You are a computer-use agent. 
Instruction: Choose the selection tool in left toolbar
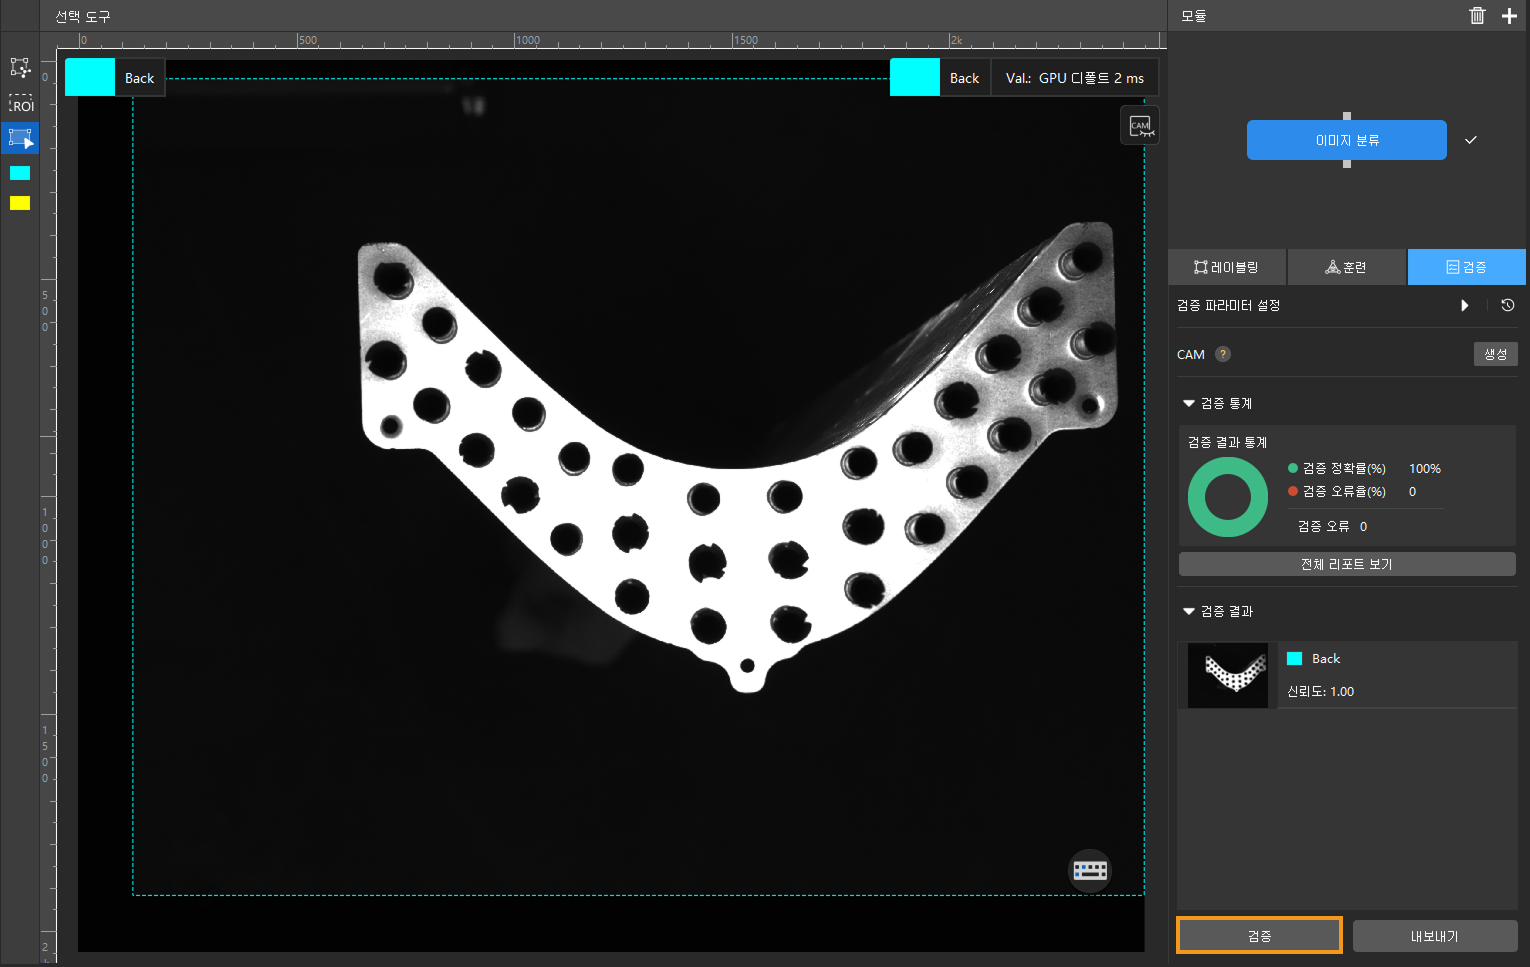(x=20, y=138)
